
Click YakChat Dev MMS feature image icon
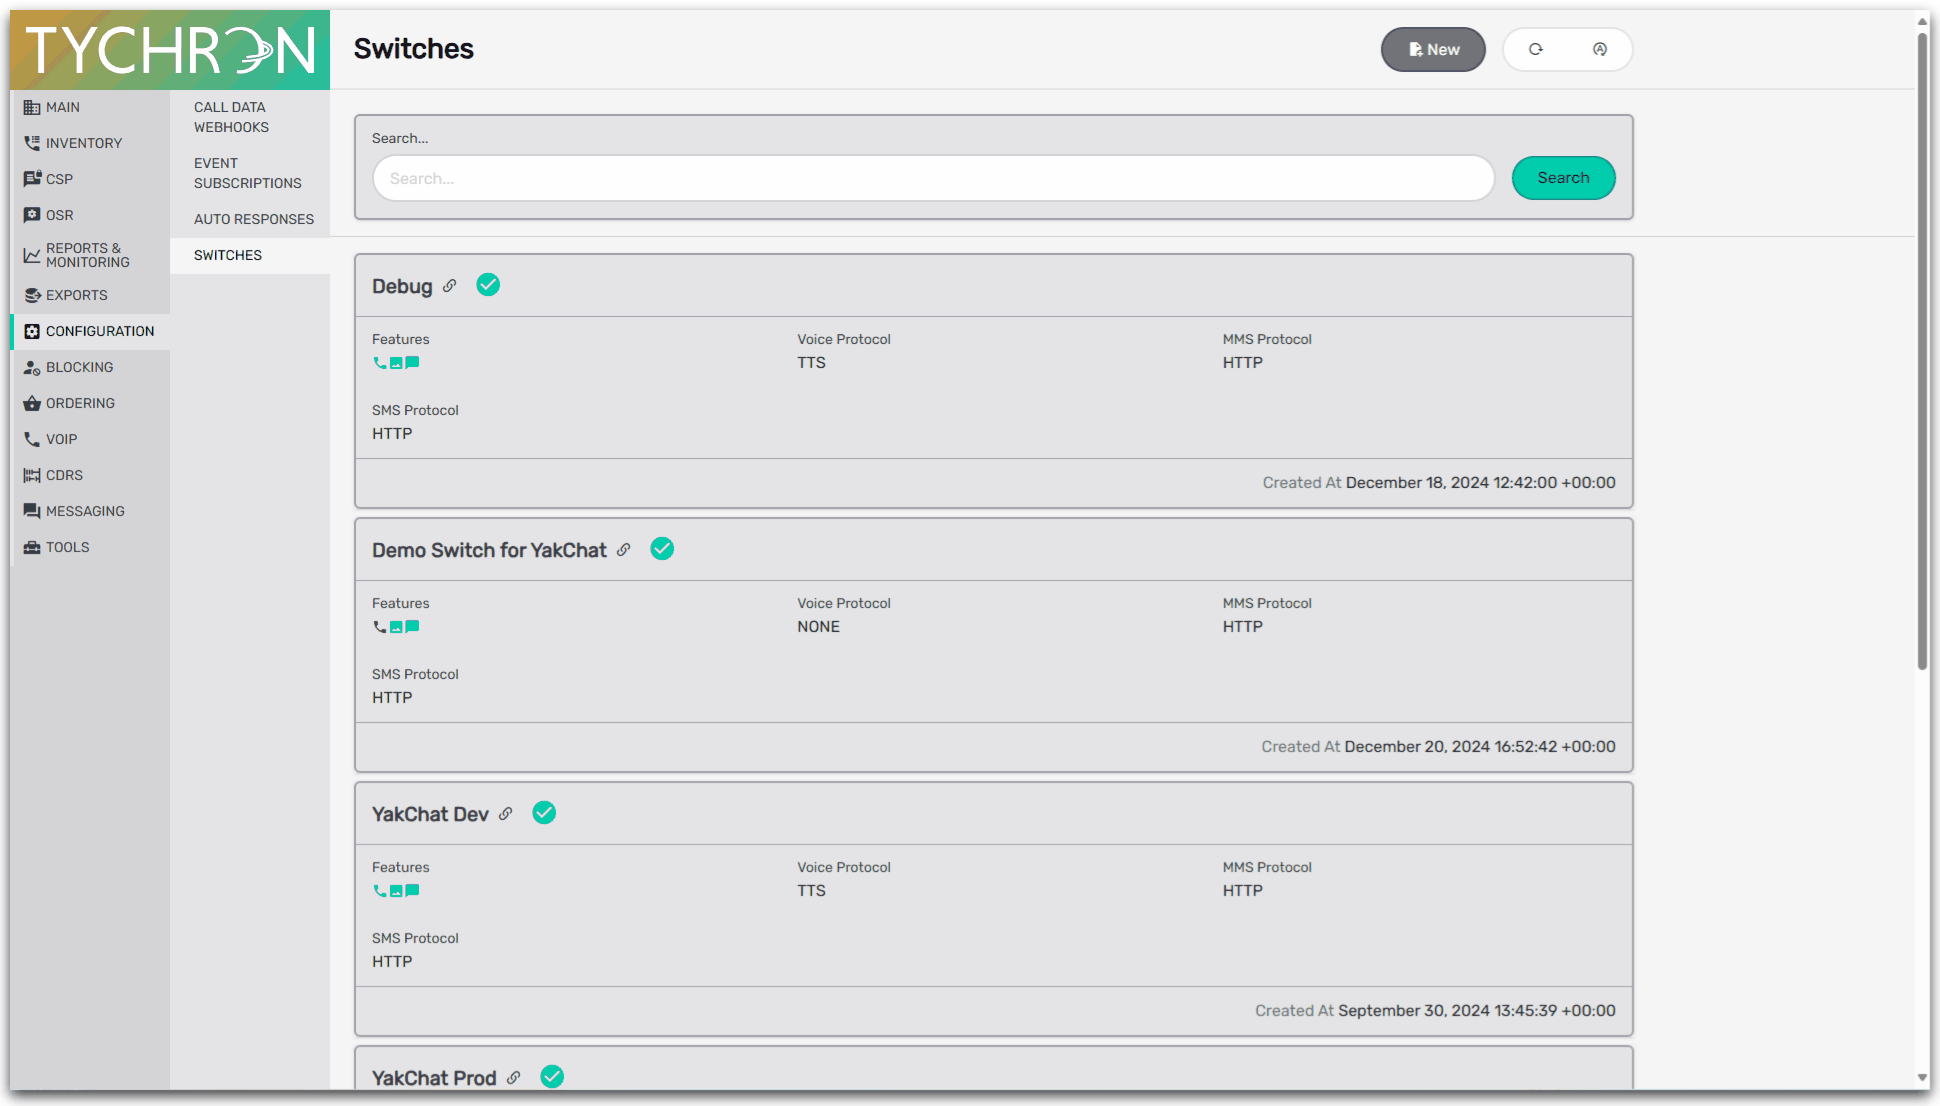(x=396, y=891)
